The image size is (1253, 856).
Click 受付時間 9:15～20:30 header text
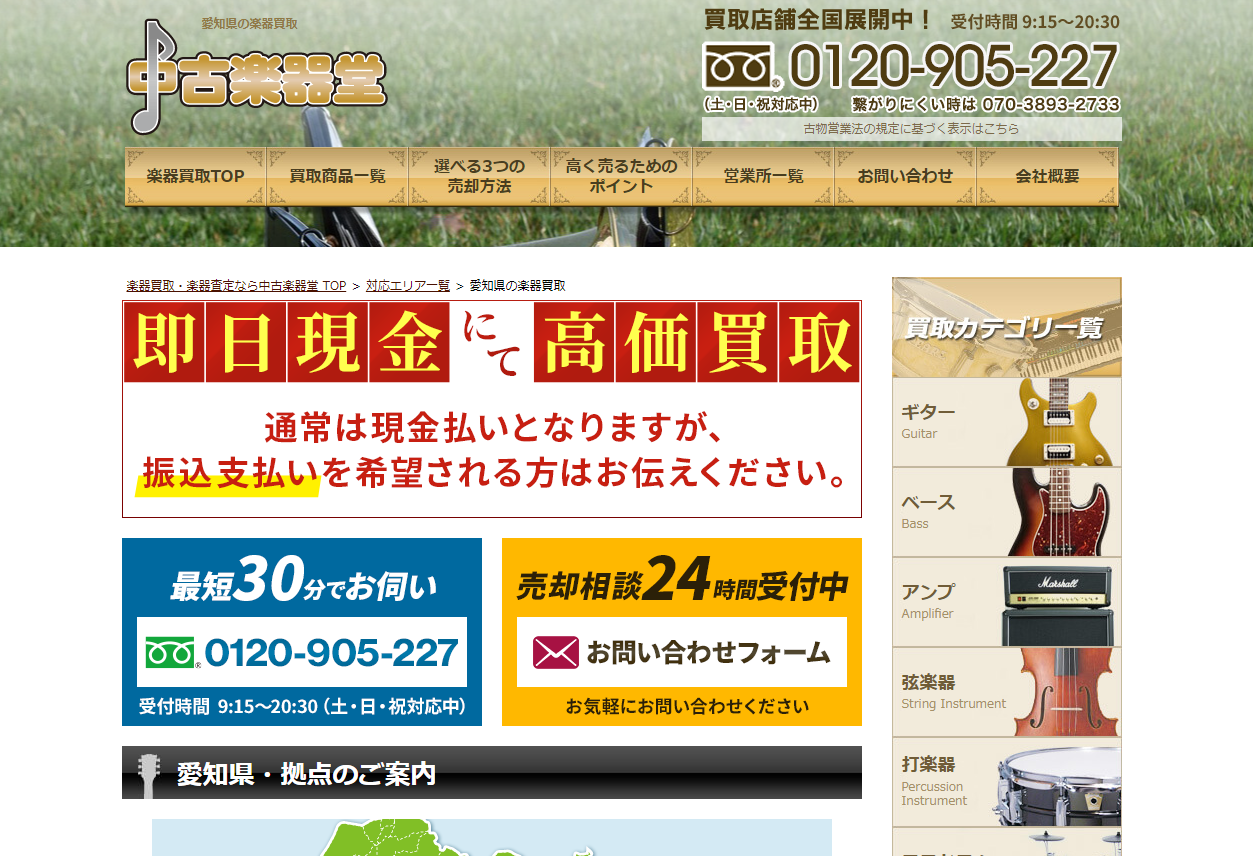click(x=1035, y=22)
